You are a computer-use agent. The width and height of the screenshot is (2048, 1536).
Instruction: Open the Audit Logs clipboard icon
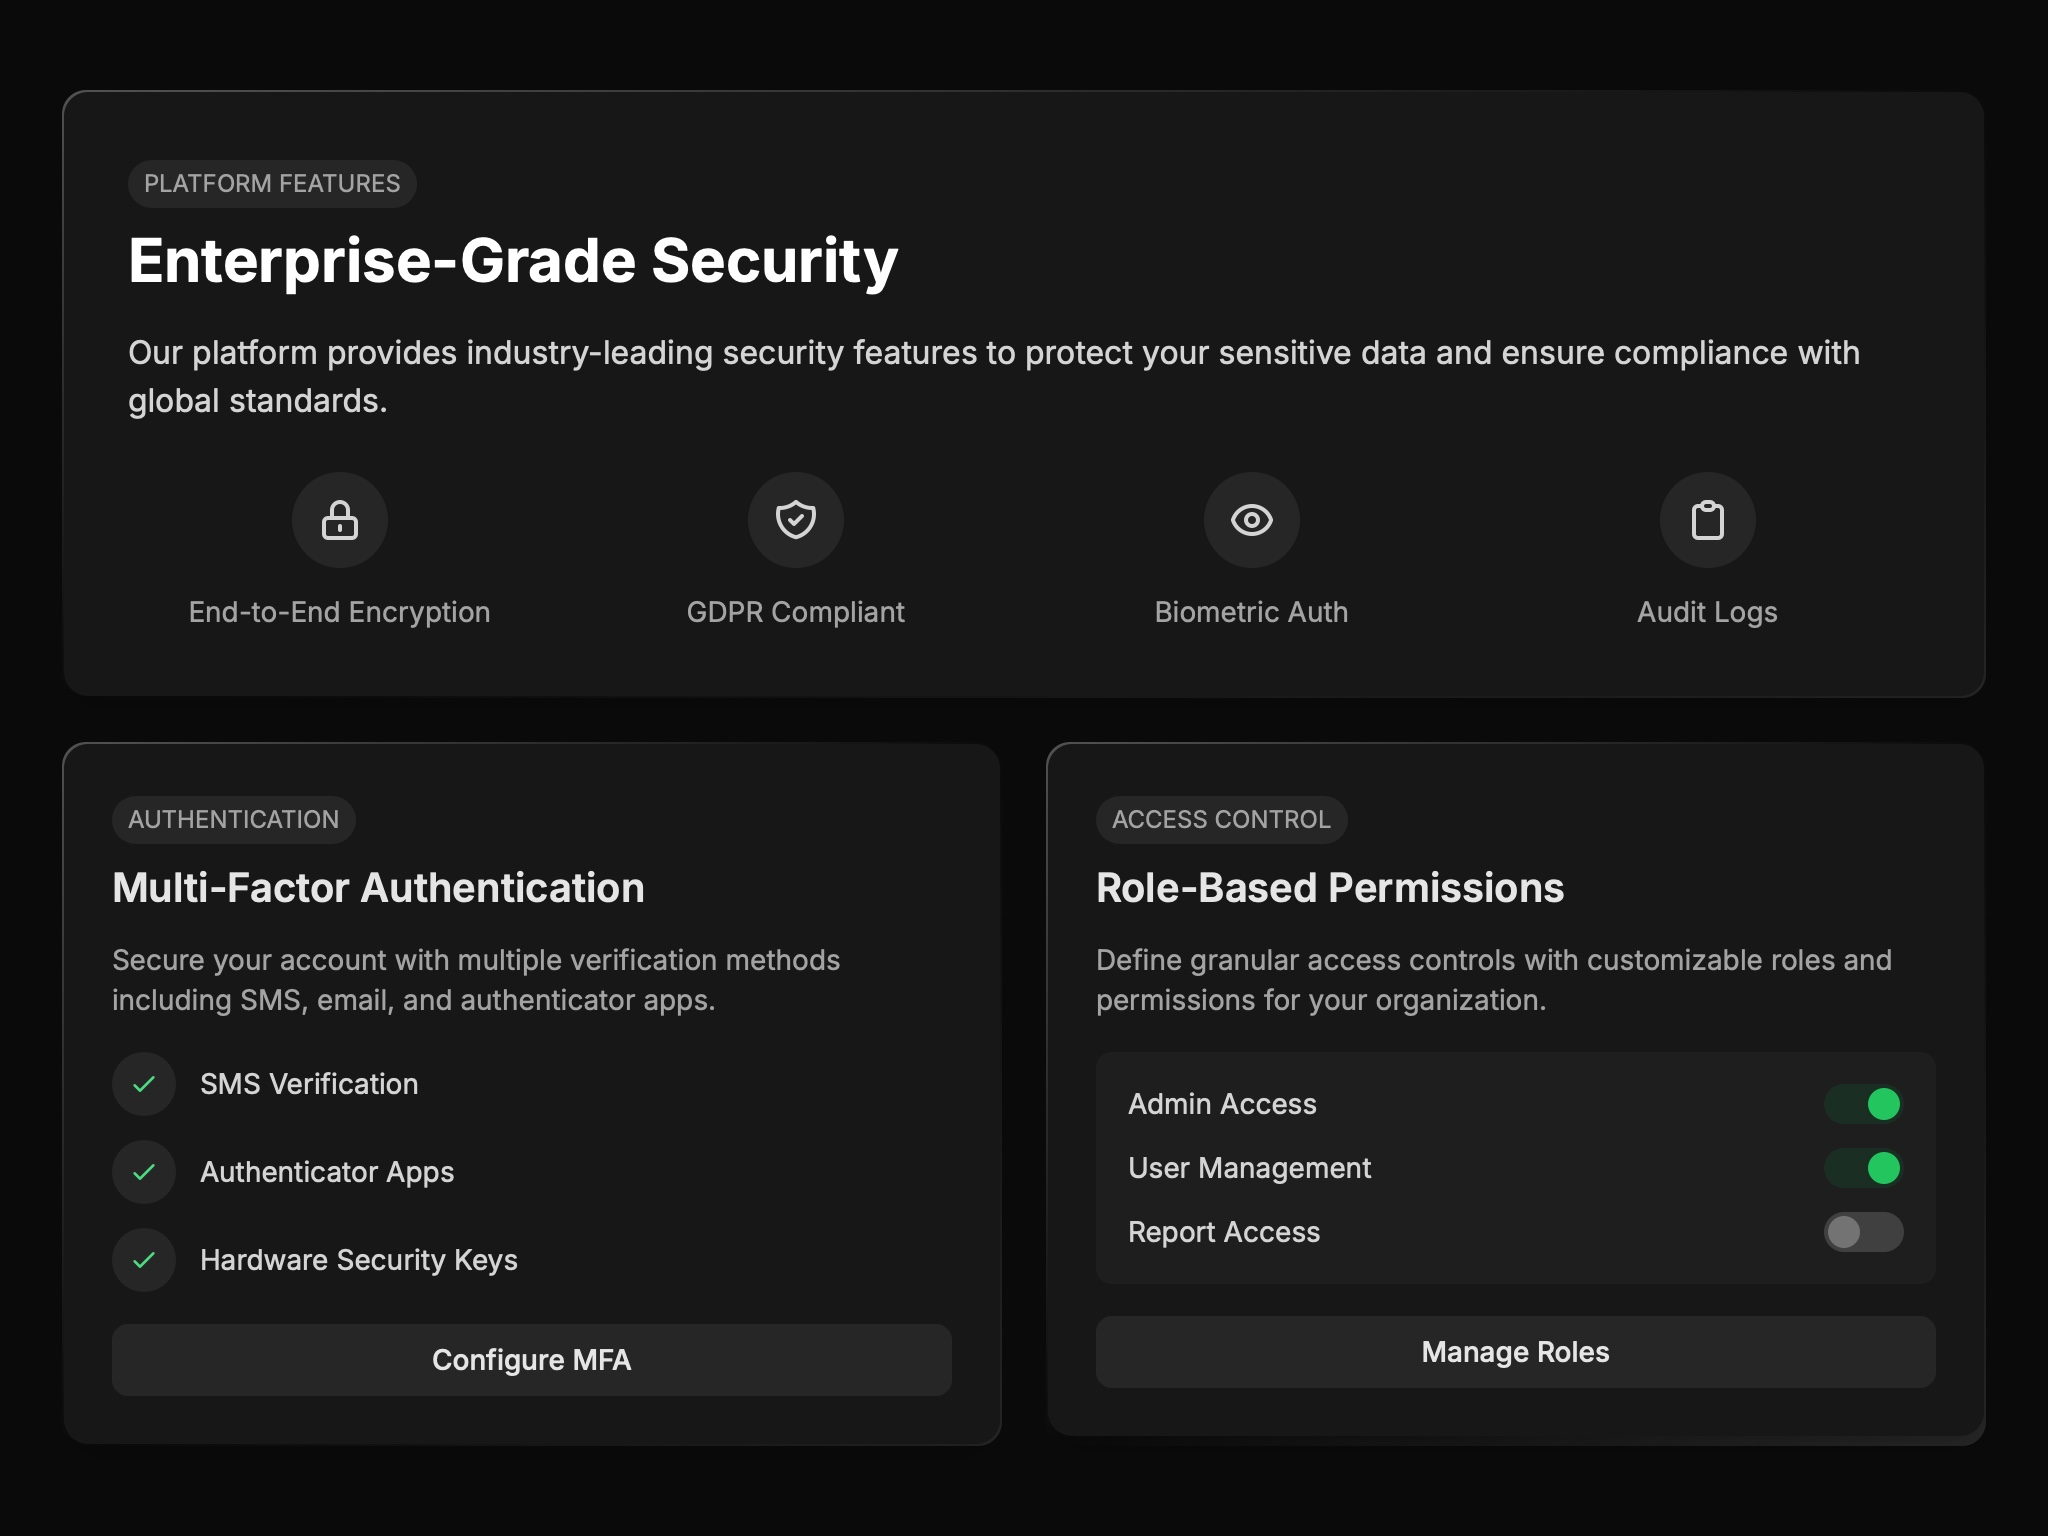(1707, 520)
